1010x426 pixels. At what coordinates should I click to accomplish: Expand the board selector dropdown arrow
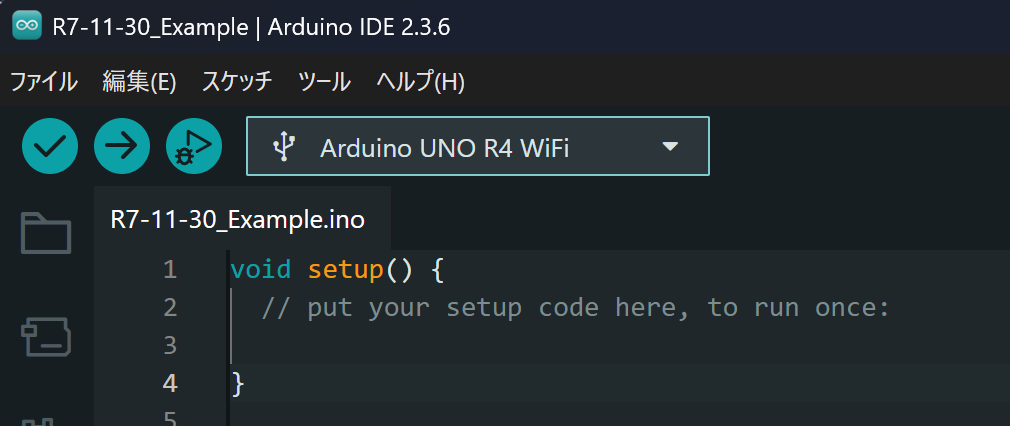click(670, 147)
